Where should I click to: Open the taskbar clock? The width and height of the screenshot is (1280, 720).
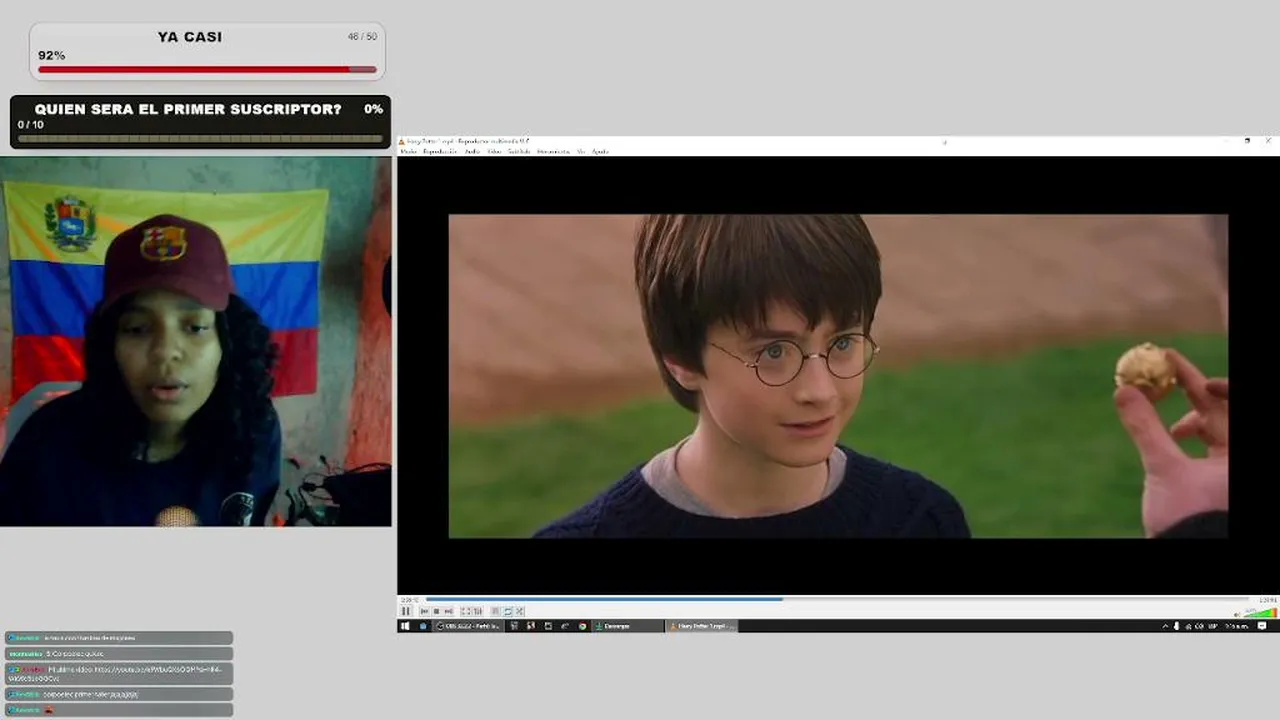(1236, 626)
